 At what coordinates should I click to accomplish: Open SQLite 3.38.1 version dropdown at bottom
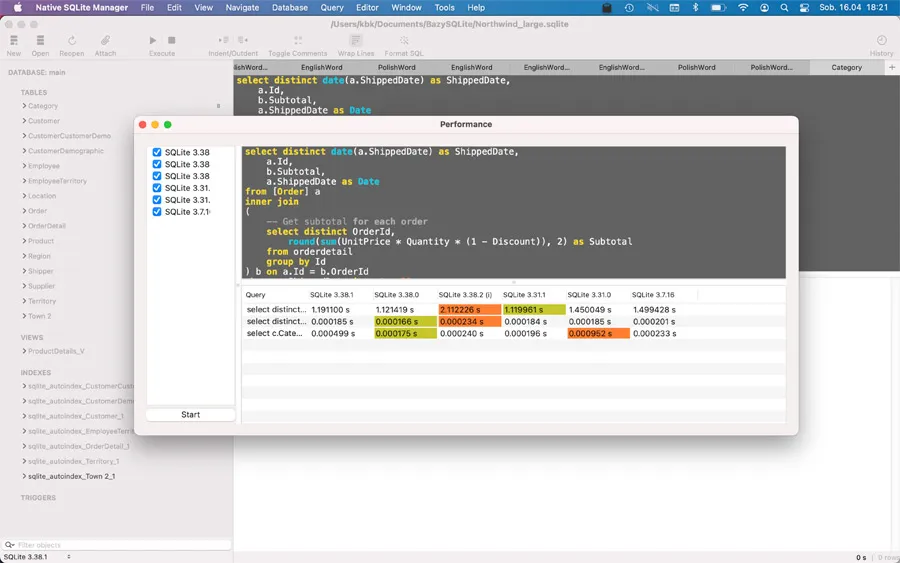(x=38, y=557)
